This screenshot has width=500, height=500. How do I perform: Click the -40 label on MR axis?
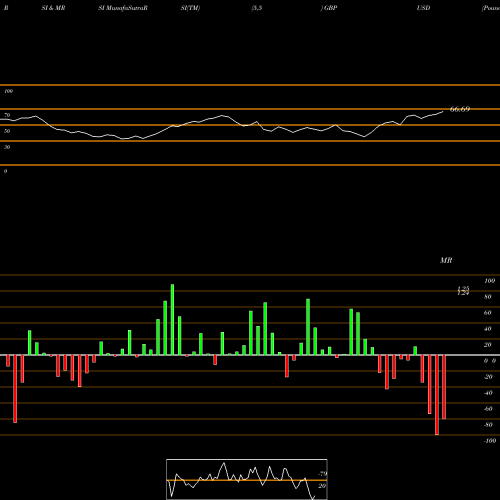pos(488,393)
